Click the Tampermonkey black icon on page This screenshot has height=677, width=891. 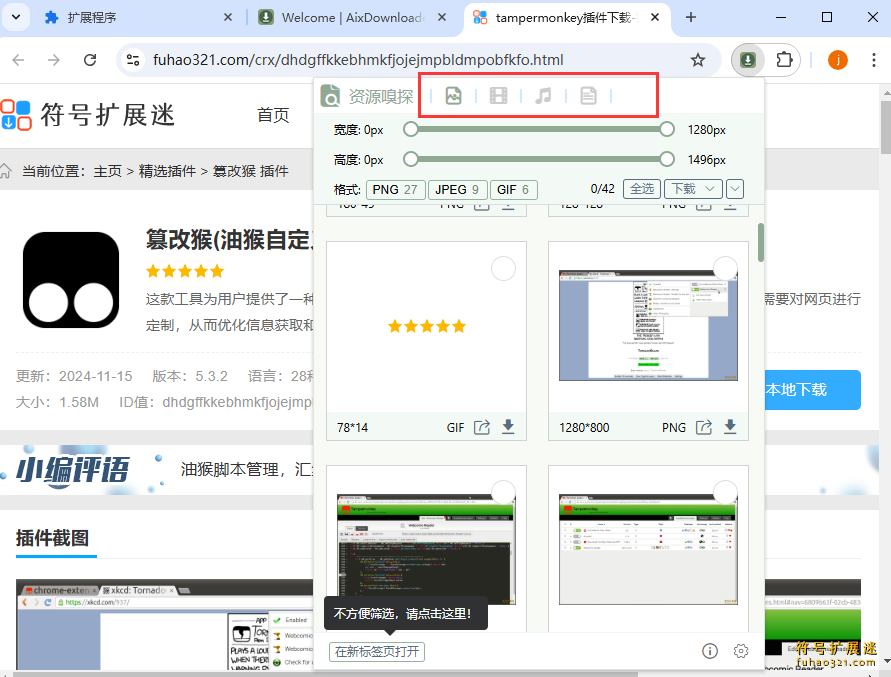(x=71, y=280)
